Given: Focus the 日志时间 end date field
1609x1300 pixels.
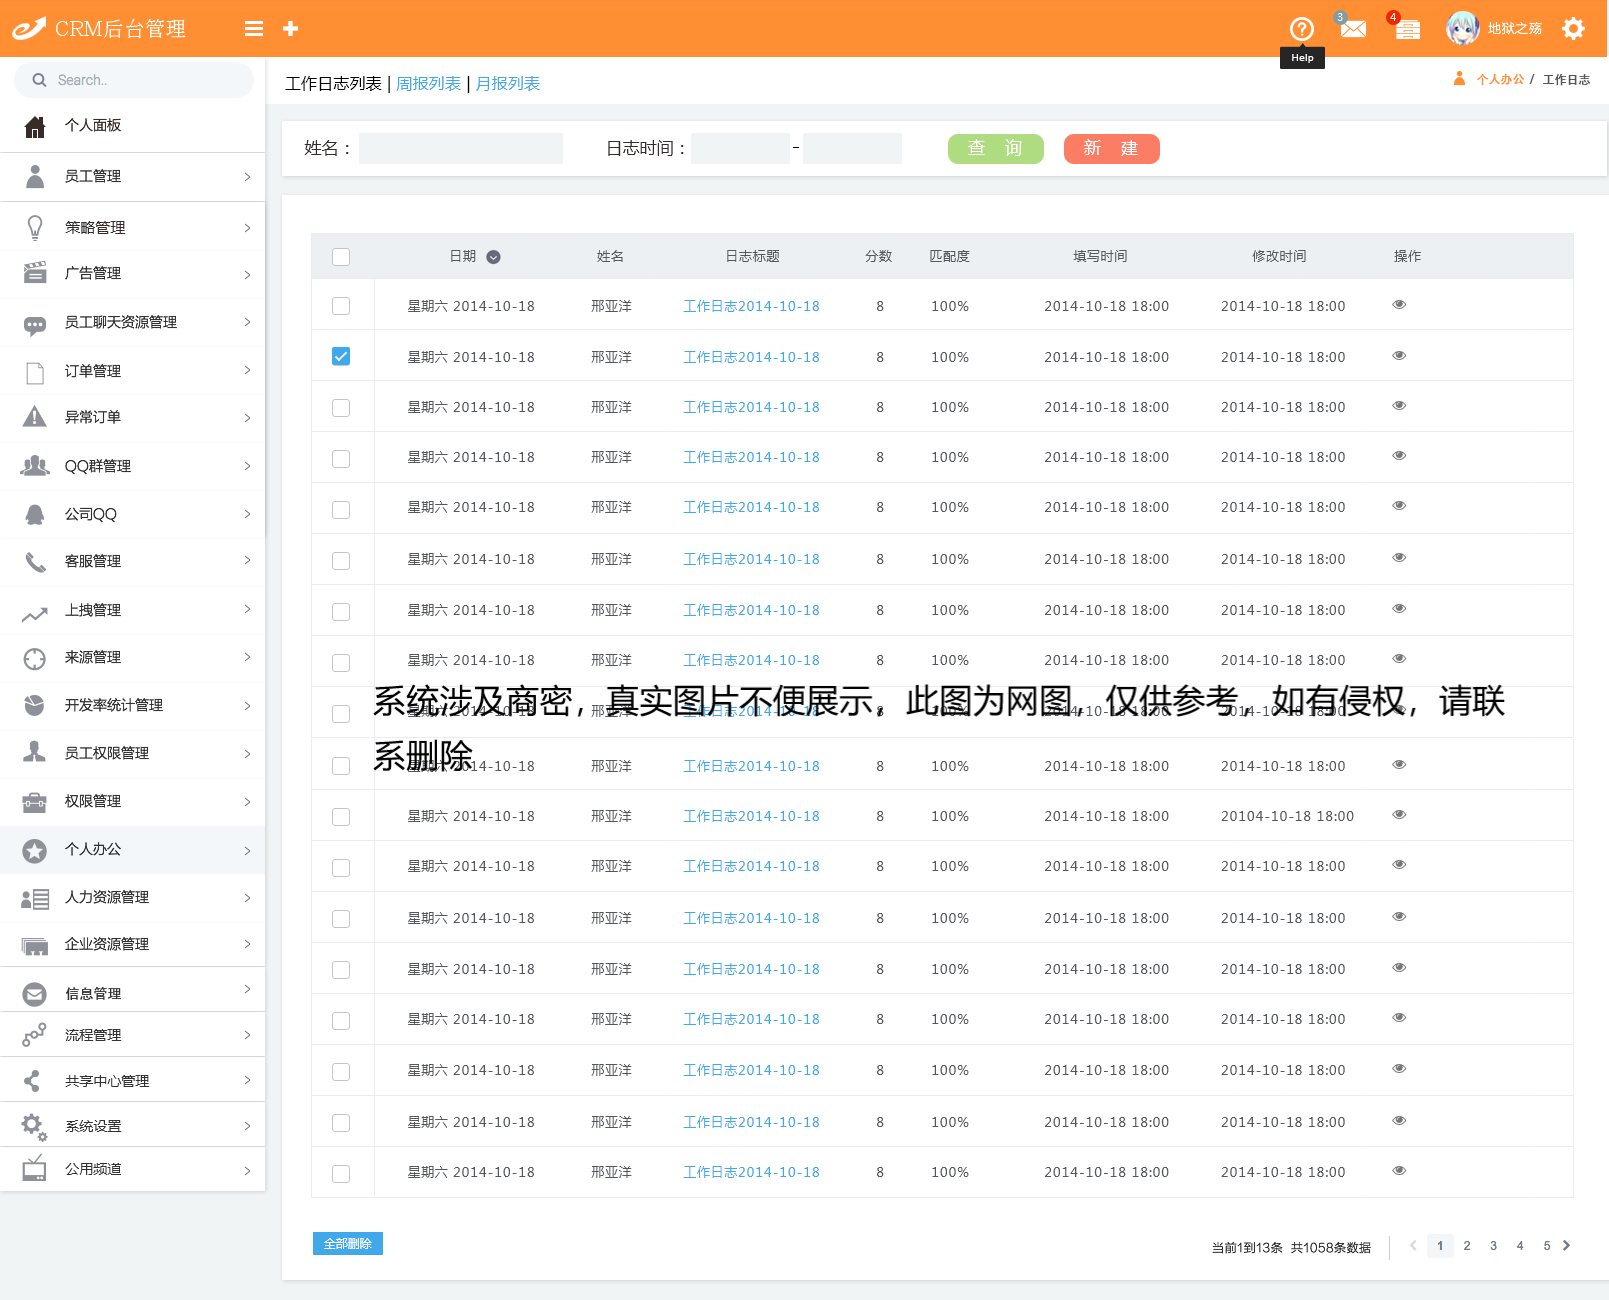Looking at the screenshot, I should pos(852,149).
